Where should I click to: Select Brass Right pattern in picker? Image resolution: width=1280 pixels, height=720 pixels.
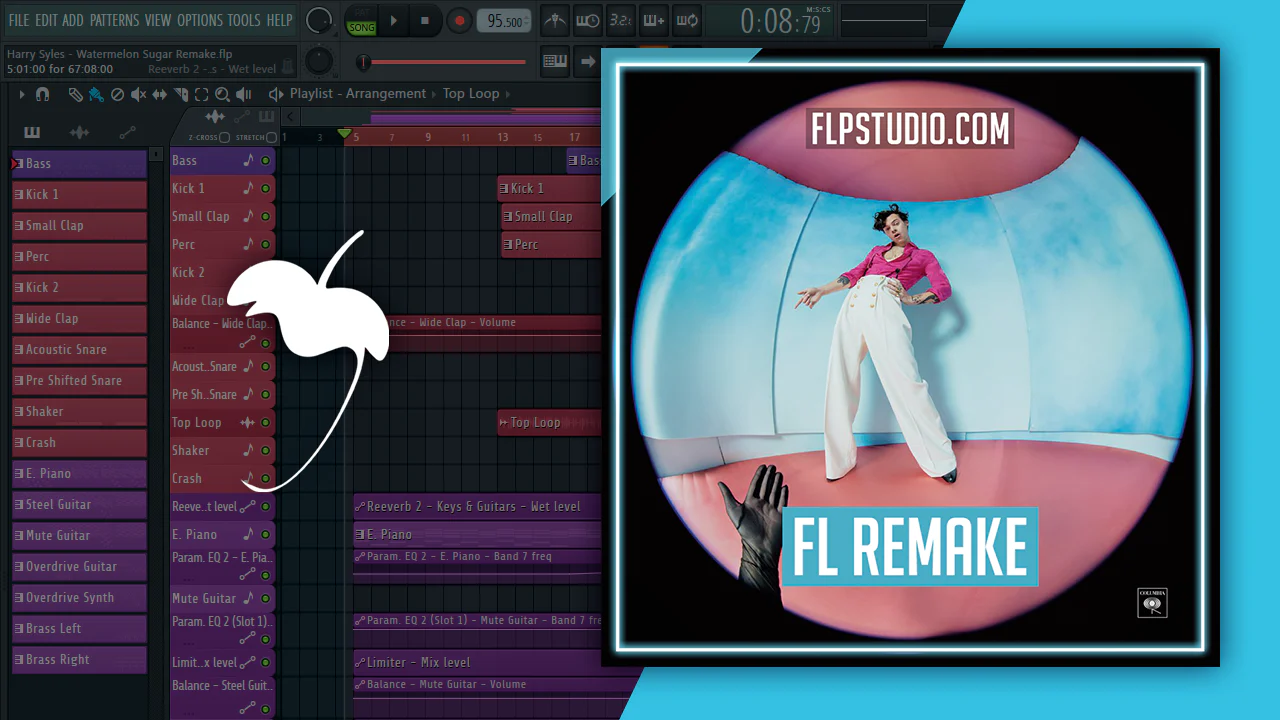(79, 660)
